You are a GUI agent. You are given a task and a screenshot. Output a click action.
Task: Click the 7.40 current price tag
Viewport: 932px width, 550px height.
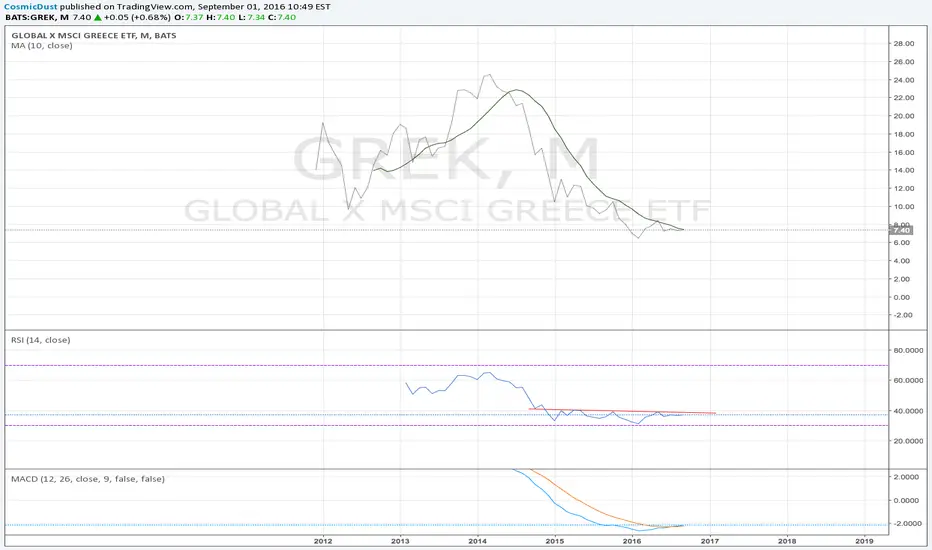click(901, 230)
